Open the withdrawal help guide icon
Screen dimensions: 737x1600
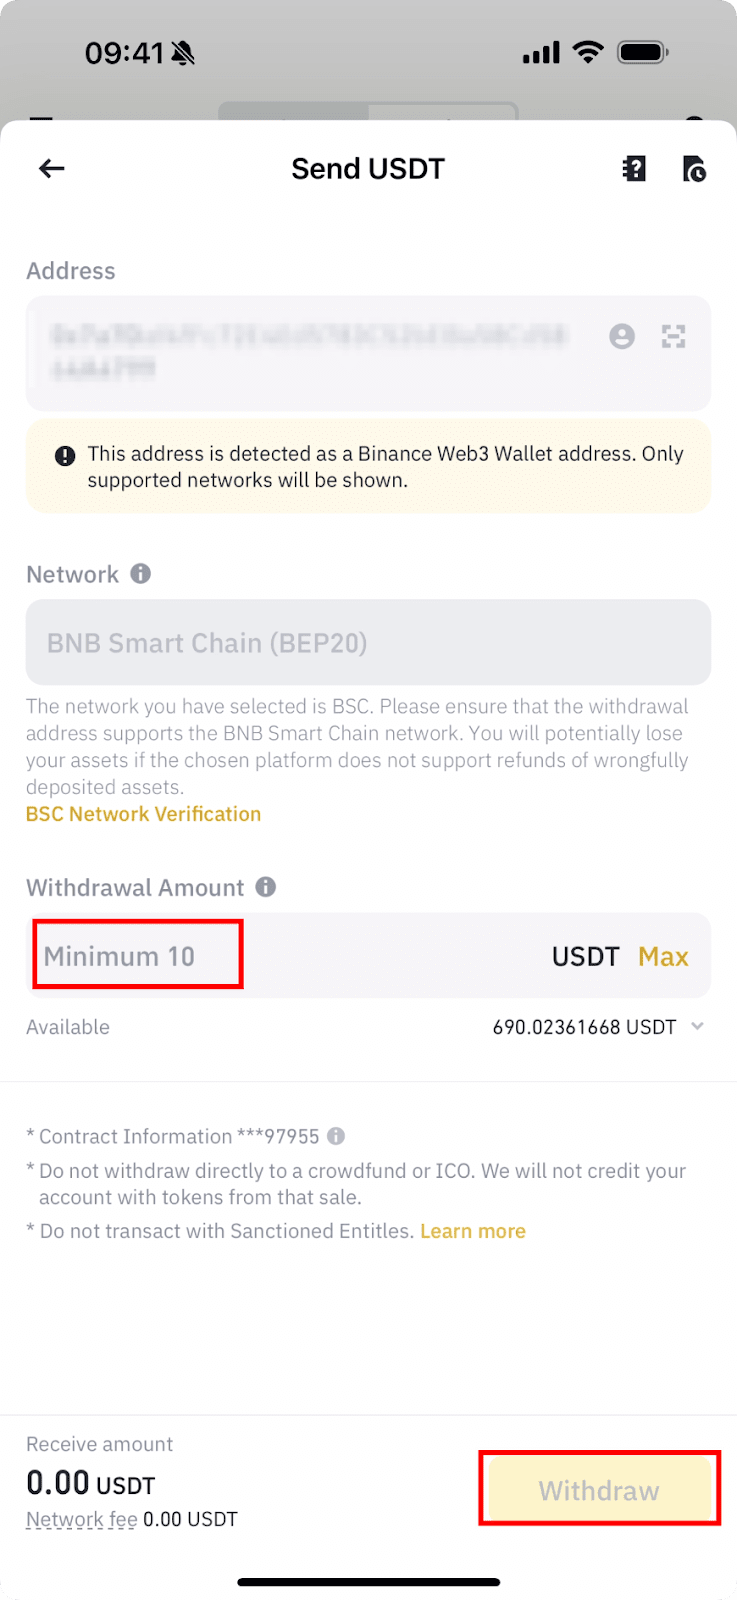pos(634,169)
